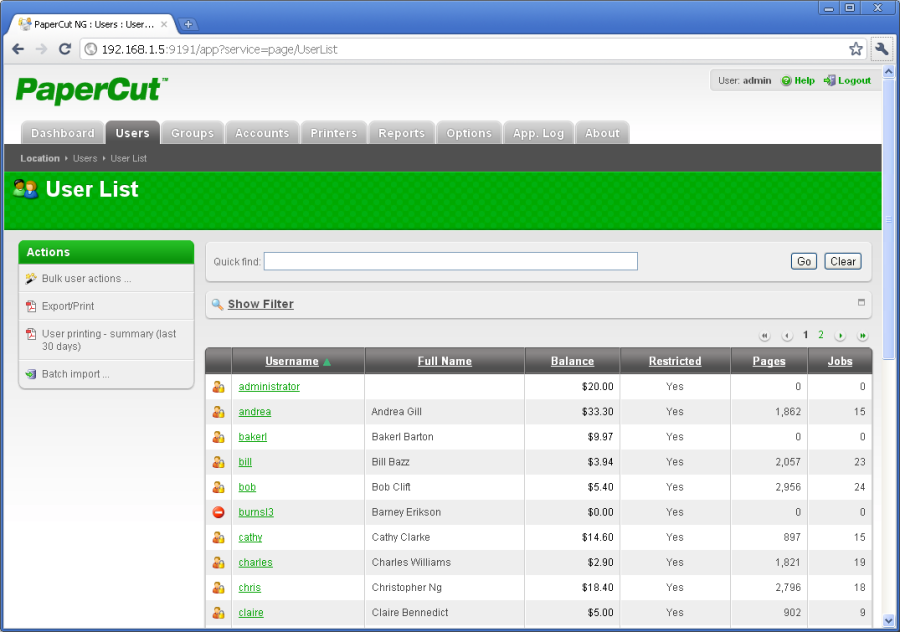Bookmark this page with the star

pyautogui.click(x=856, y=49)
